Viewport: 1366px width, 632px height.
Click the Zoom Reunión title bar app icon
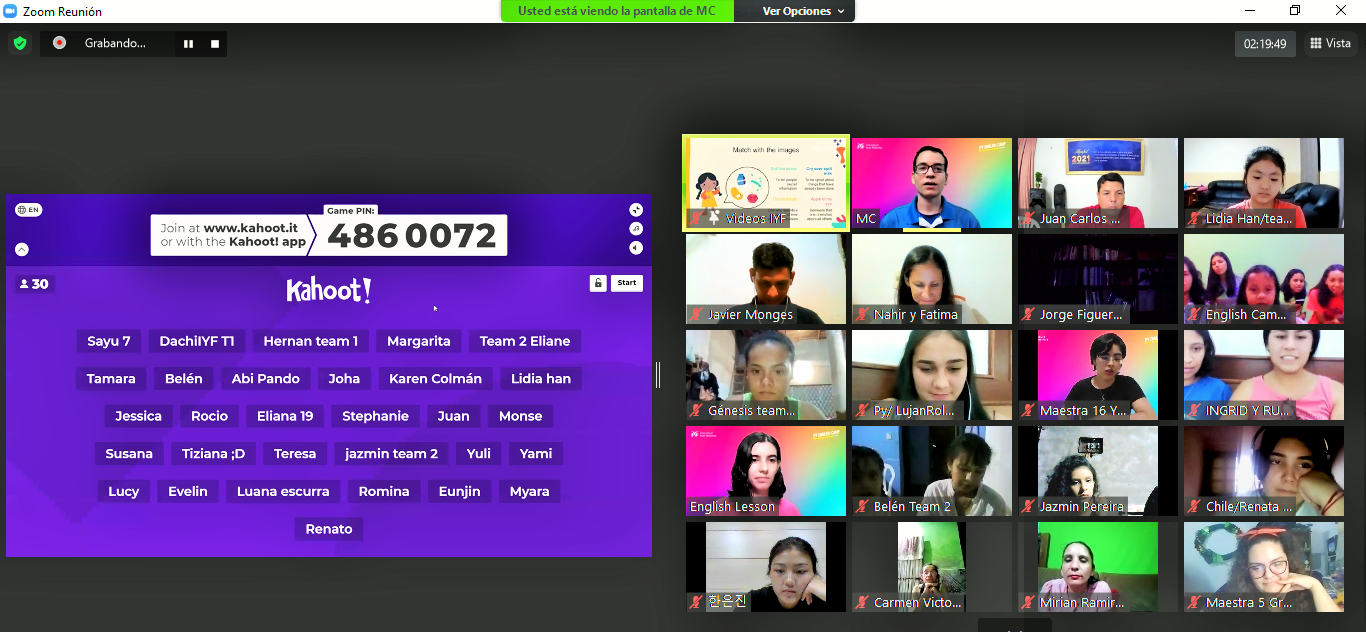click(11, 11)
